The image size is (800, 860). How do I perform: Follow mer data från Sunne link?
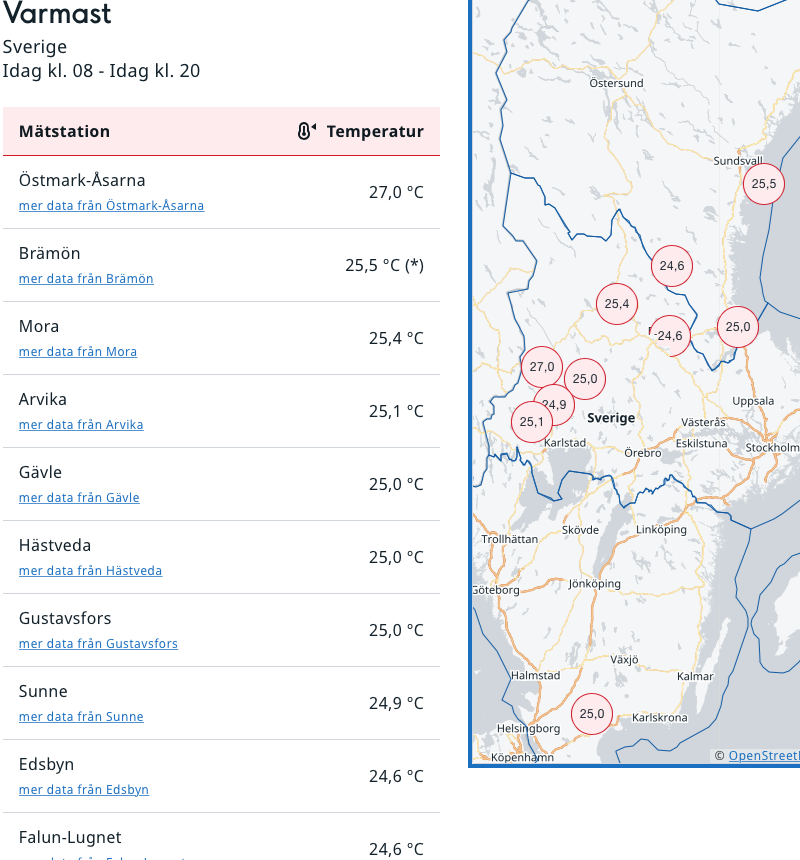click(x=81, y=716)
